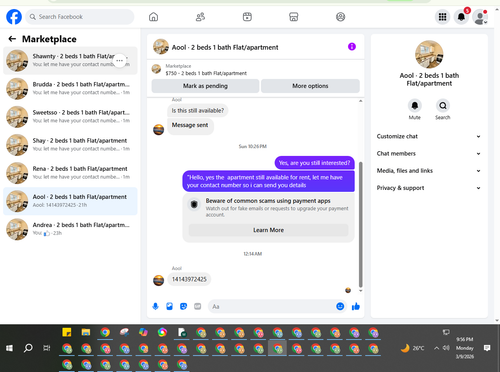Click the chat scroll down arrow
Viewport: 500px width, 372px height.
click(360, 291)
